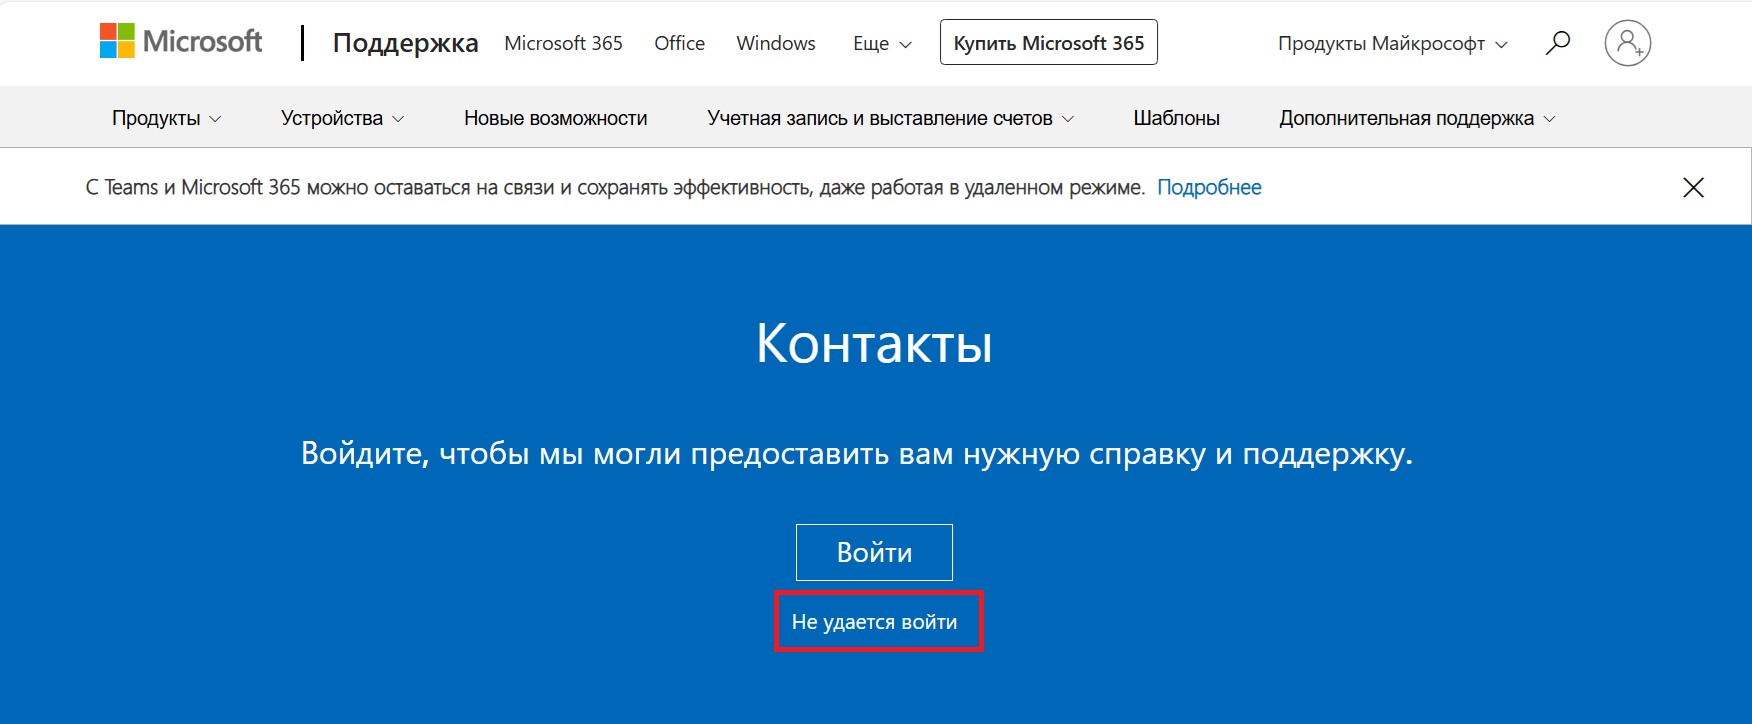
Task: Expand Дополнительная поддержка menu
Action: [1417, 118]
